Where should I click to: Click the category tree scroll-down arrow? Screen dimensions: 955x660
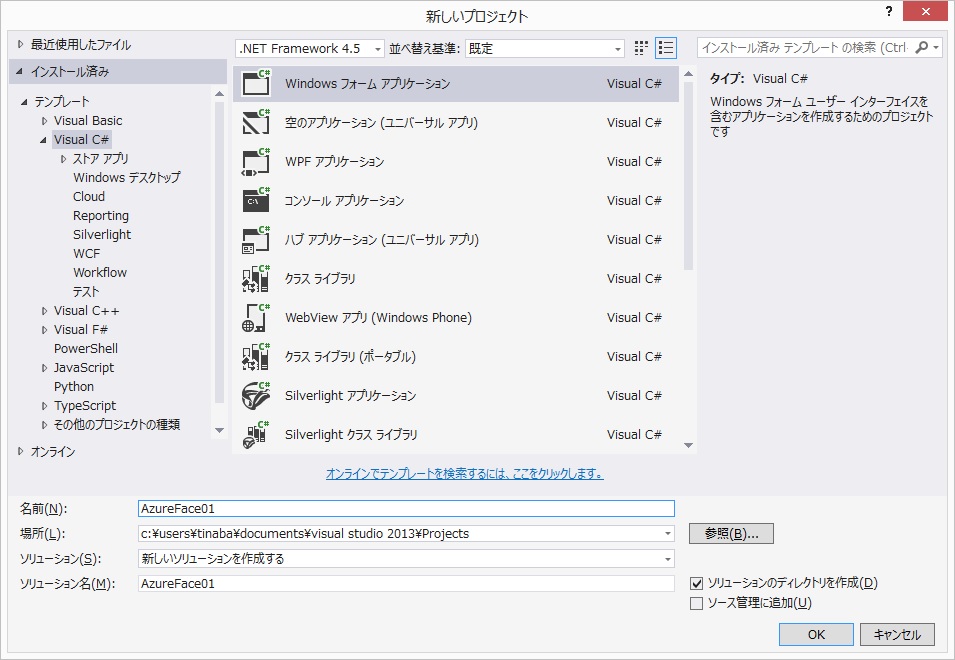click(x=219, y=430)
